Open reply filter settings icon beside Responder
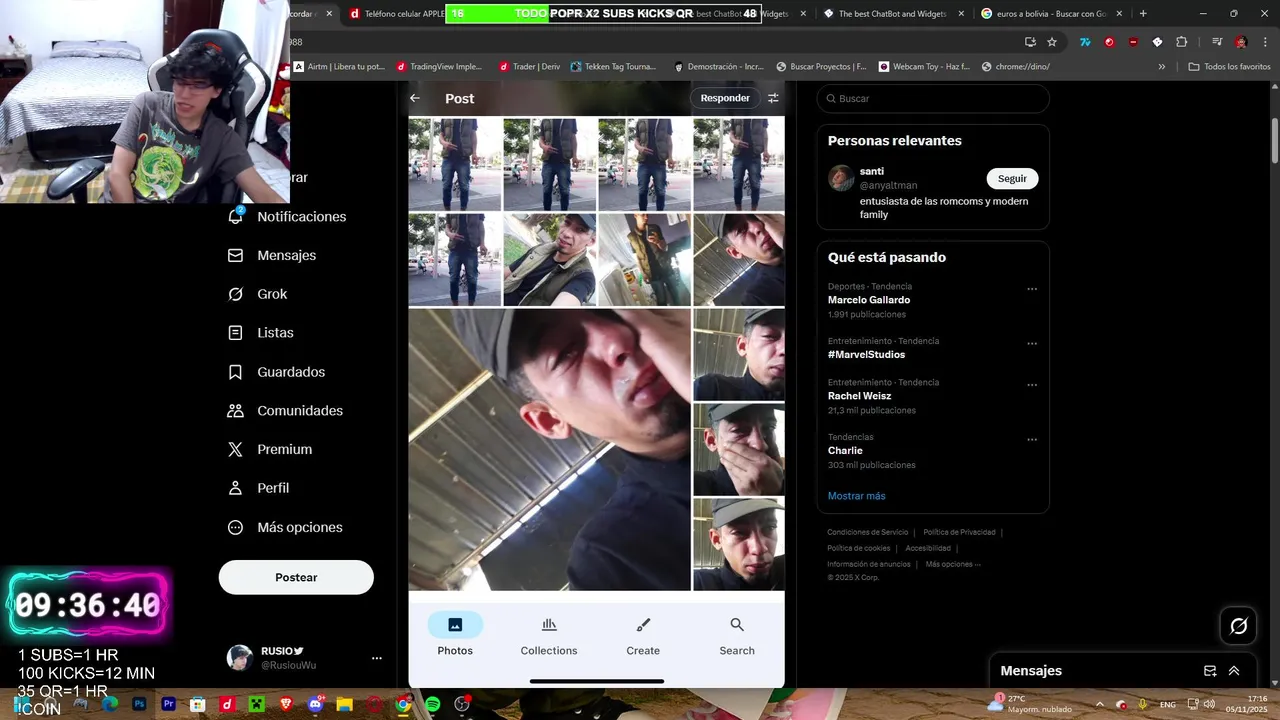This screenshot has width=1280, height=720. 773,98
